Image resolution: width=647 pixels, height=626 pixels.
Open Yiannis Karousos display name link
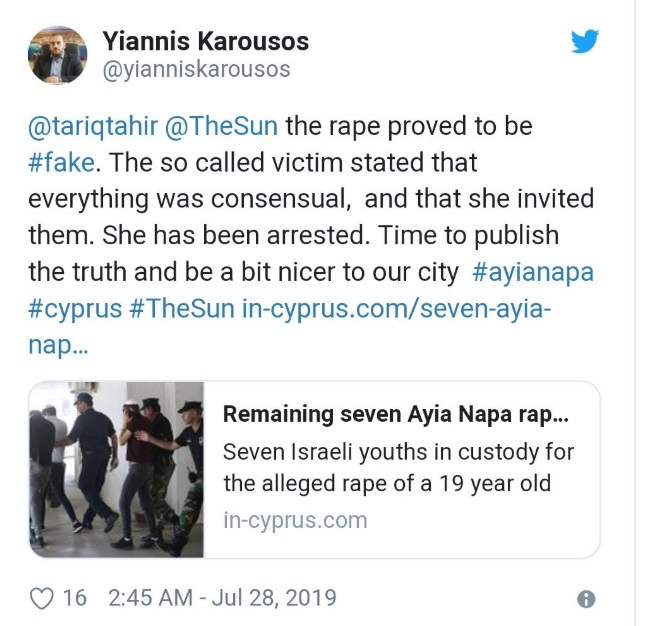pos(205,42)
